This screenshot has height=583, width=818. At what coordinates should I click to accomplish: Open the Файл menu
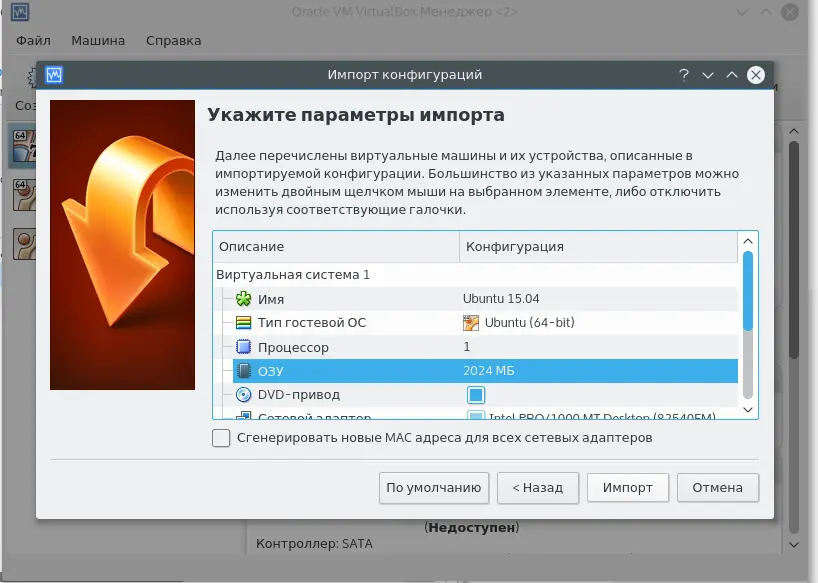[x=33, y=41]
